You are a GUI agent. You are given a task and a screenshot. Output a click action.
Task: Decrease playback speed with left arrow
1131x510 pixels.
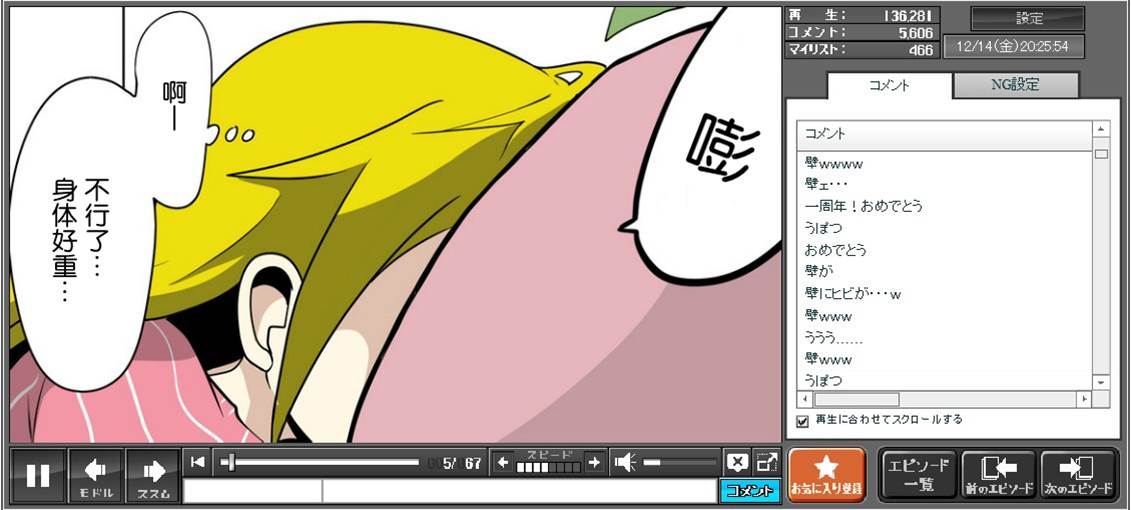[x=503, y=462]
